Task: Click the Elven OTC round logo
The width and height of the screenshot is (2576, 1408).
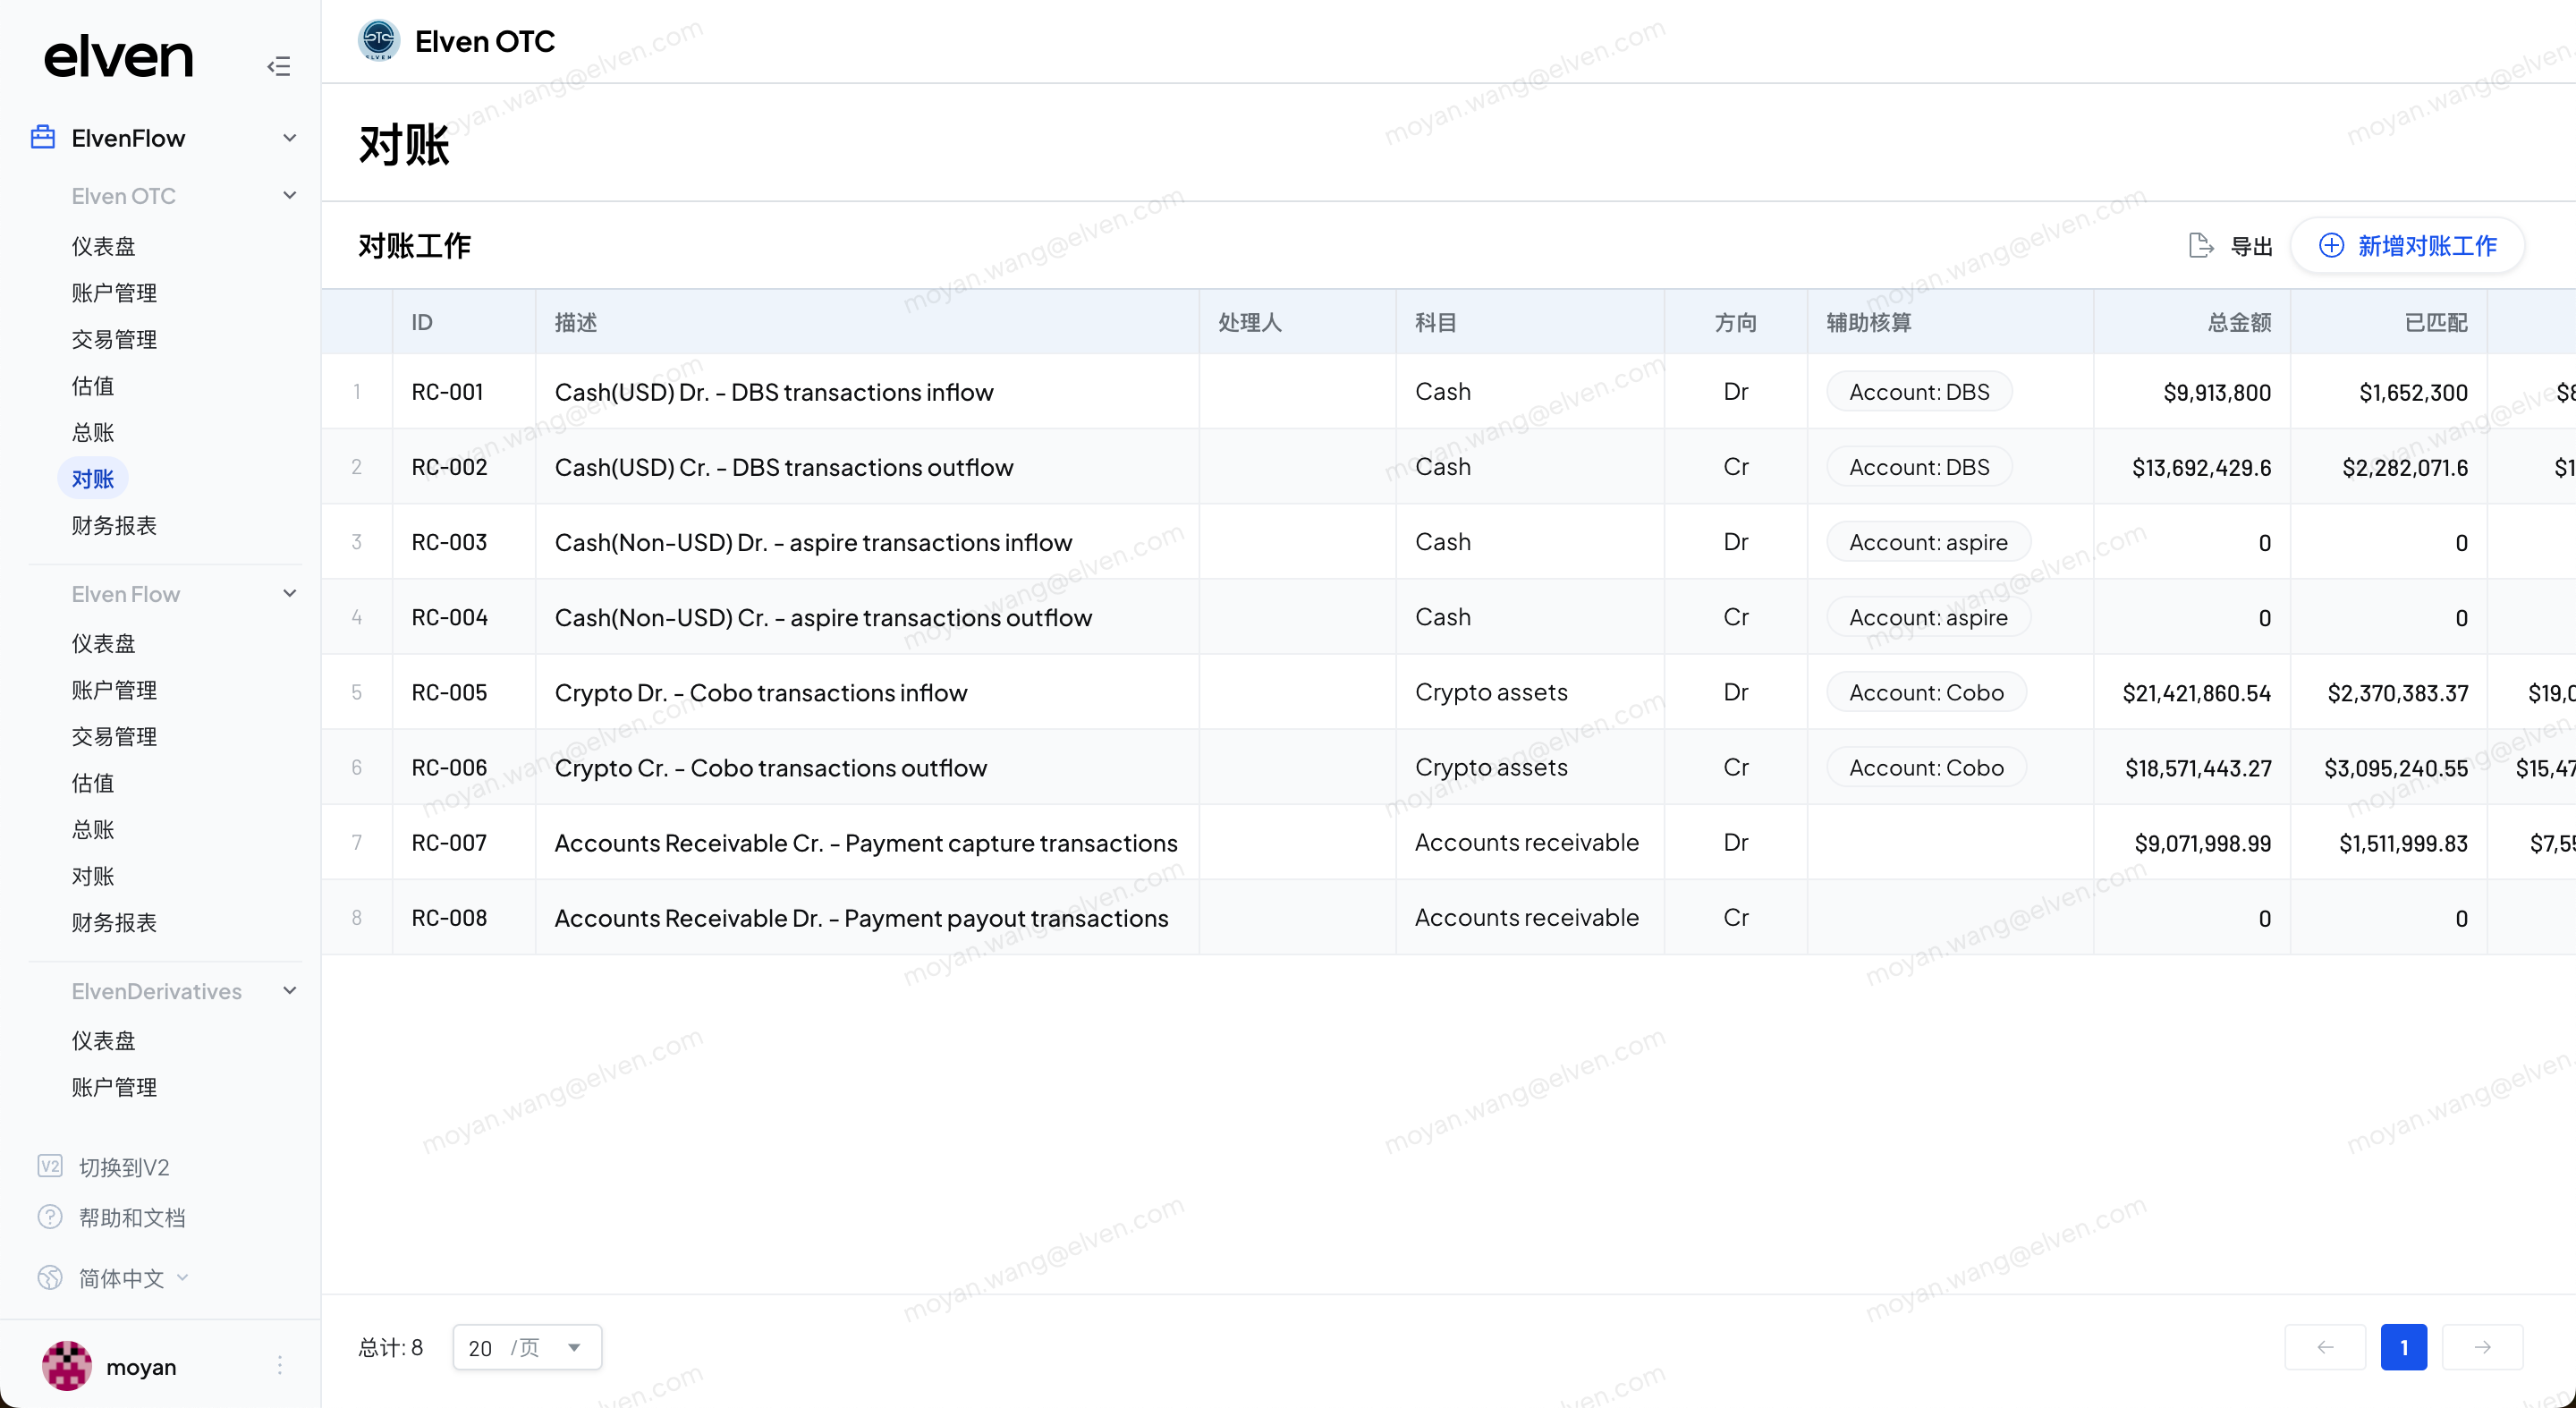Action: coord(378,41)
